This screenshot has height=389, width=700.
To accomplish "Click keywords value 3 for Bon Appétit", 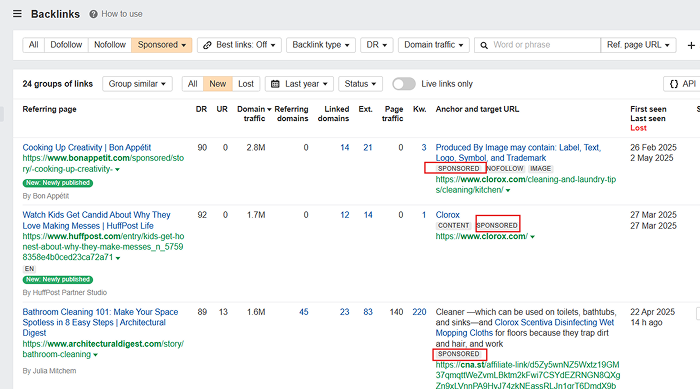I will (x=424, y=147).
